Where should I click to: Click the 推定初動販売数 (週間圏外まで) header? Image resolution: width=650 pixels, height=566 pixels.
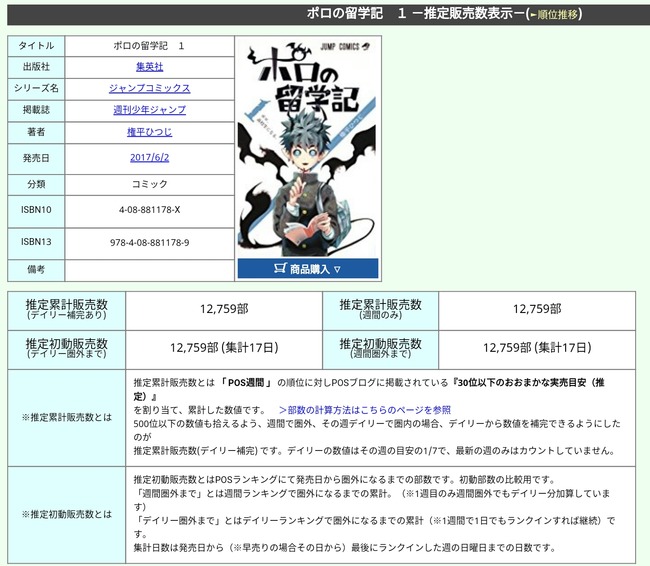pyautogui.click(x=381, y=348)
